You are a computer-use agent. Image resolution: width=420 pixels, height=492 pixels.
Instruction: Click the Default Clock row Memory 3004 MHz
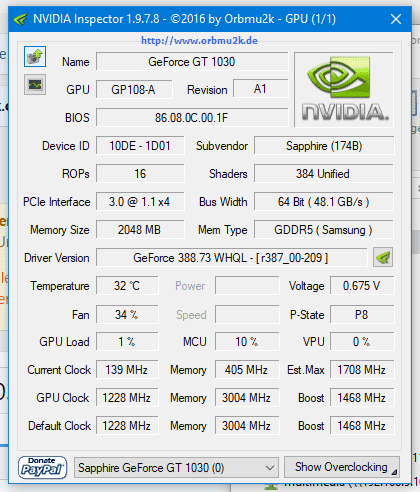(247, 425)
